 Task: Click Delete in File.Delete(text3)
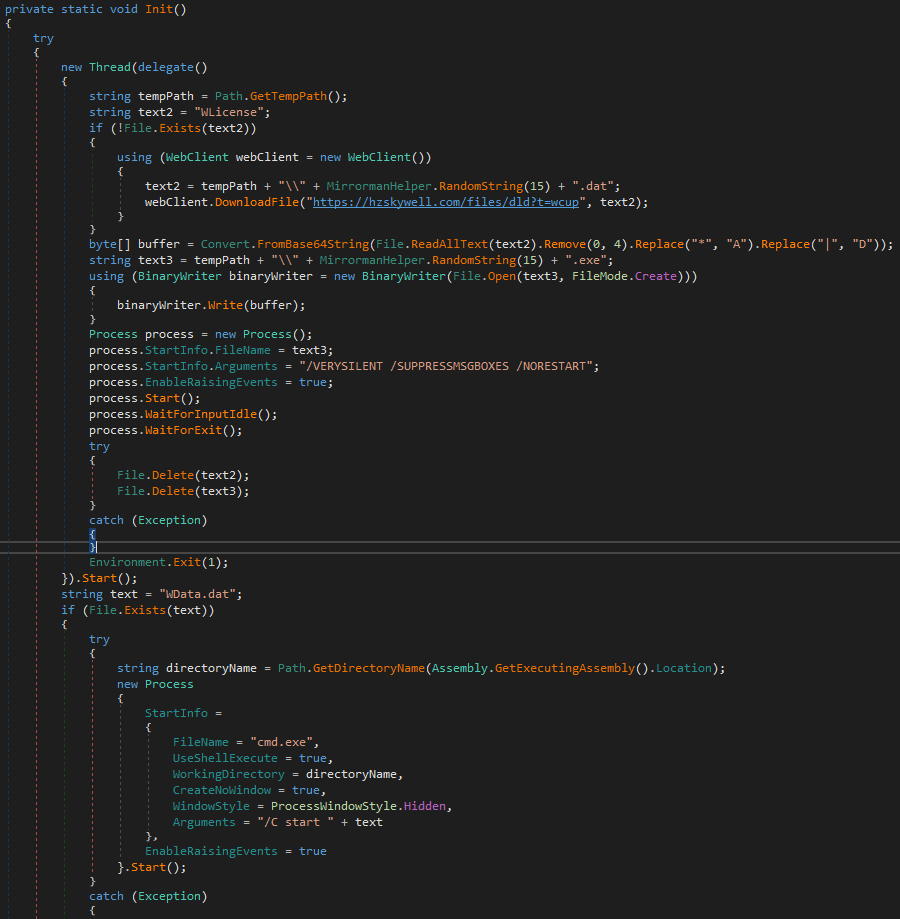click(x=173, y=491)
